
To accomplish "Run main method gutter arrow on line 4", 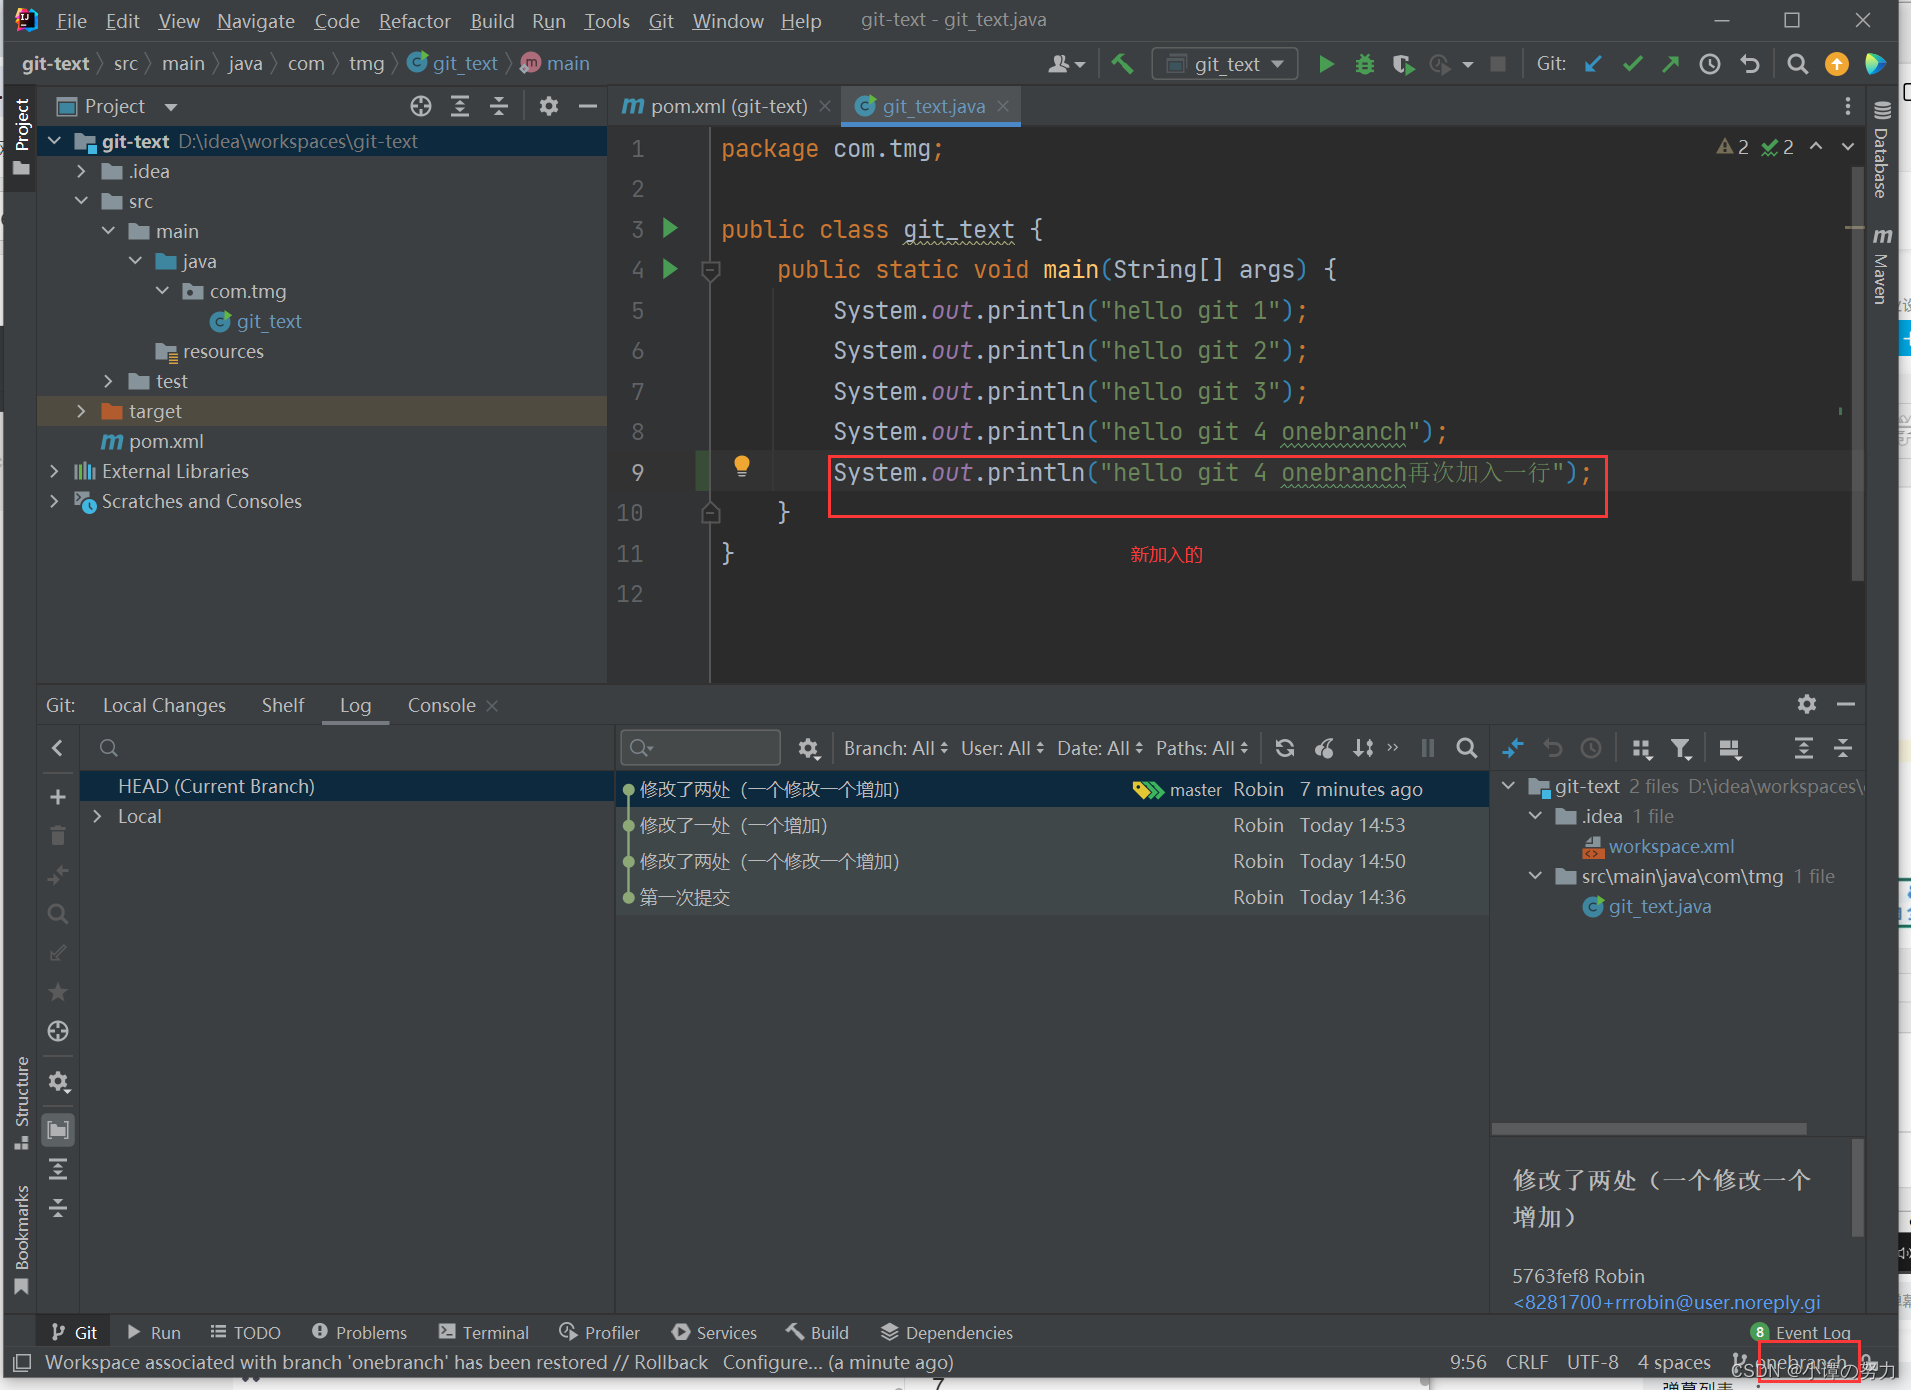I will point(670,269).
